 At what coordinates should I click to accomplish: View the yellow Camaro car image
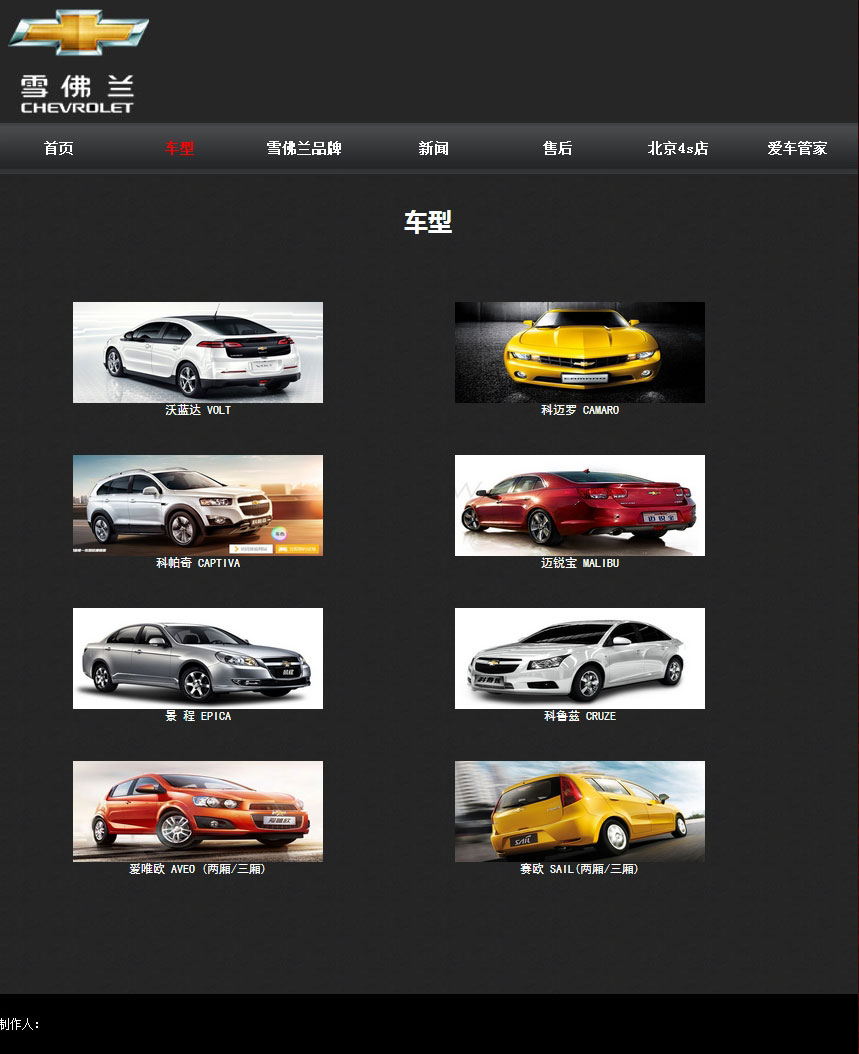(580, 352)
